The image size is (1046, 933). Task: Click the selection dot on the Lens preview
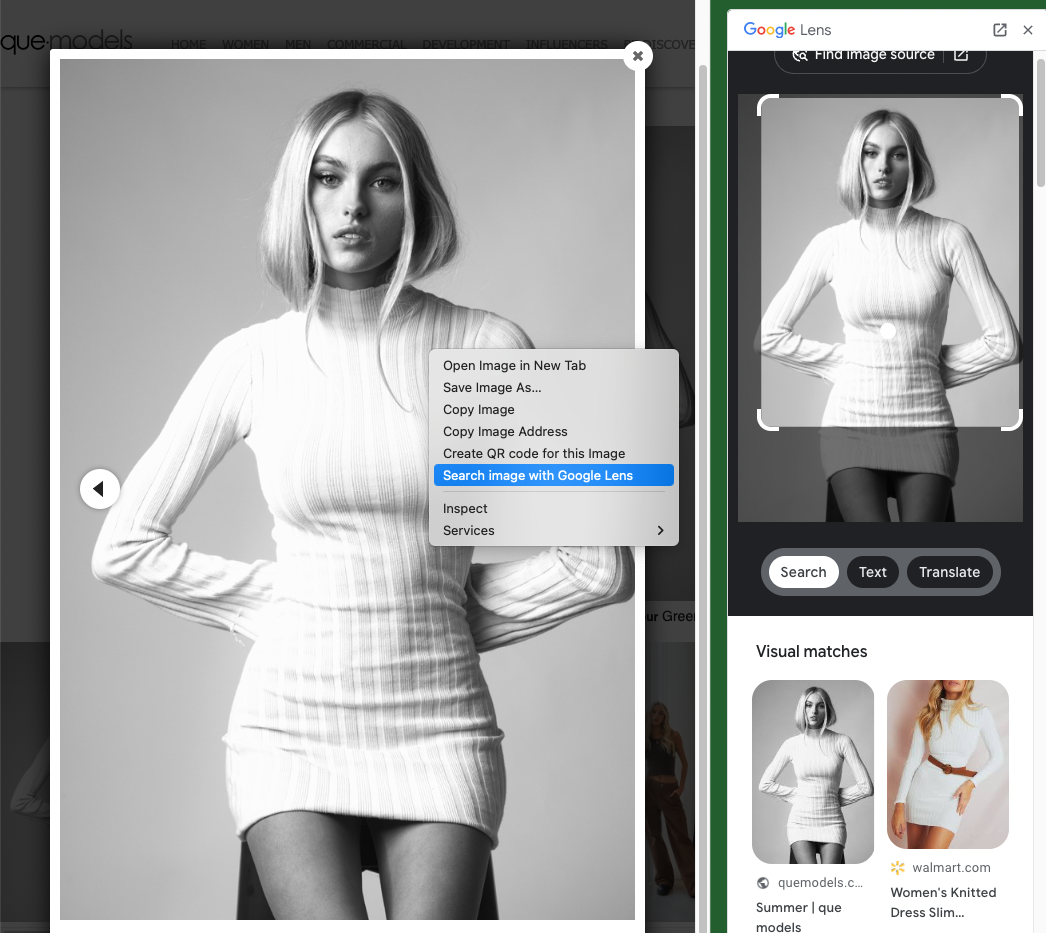[x=888, y=330]
